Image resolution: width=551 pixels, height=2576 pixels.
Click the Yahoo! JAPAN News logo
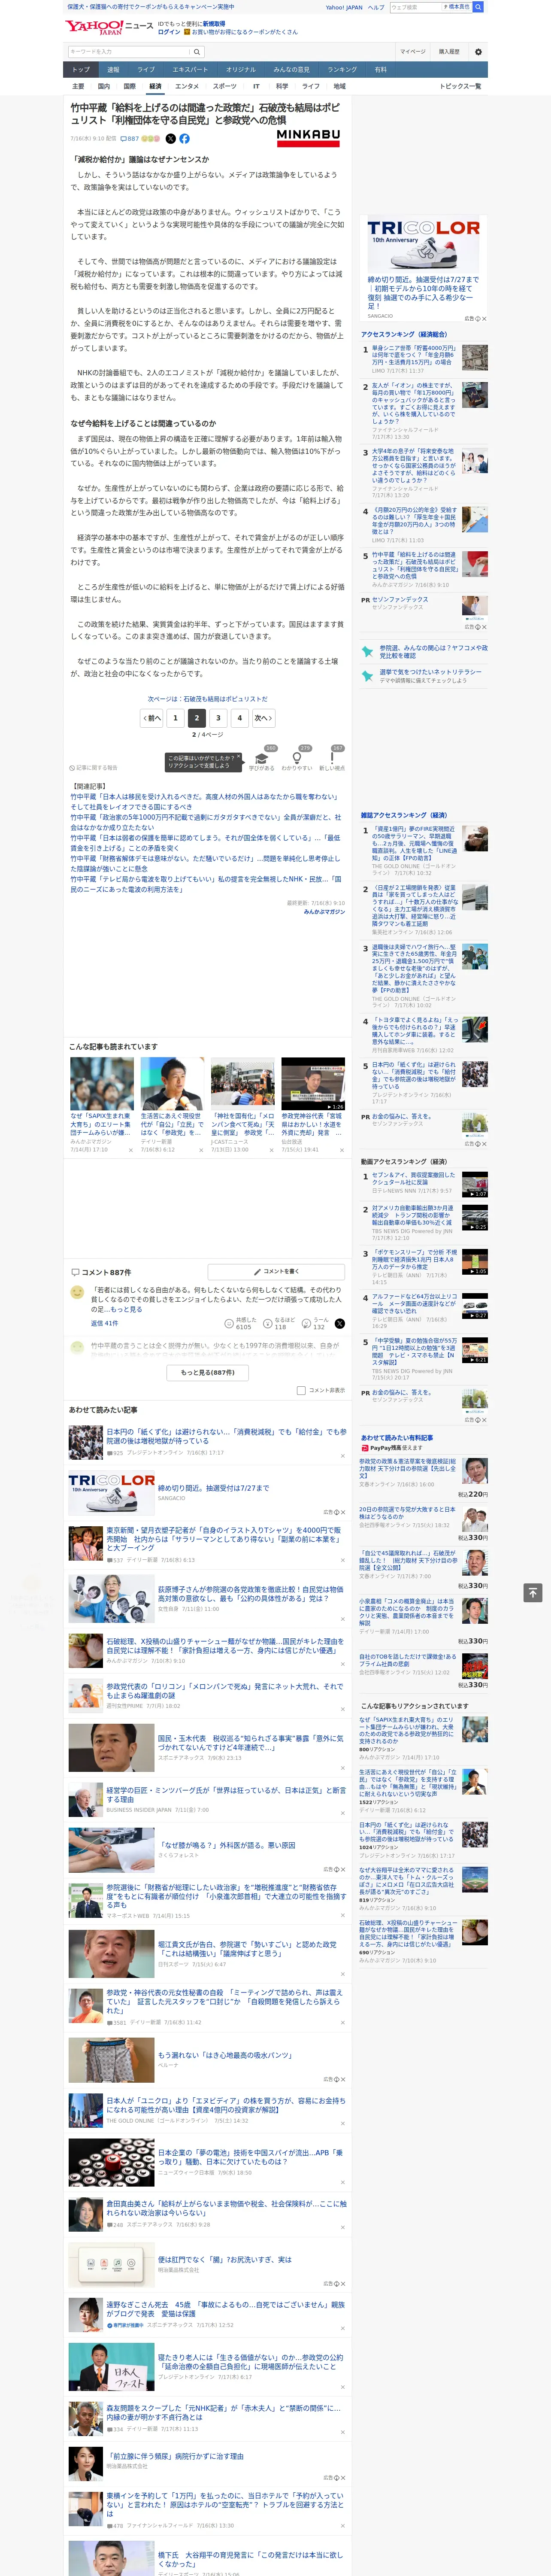click(x=109, y=27)
